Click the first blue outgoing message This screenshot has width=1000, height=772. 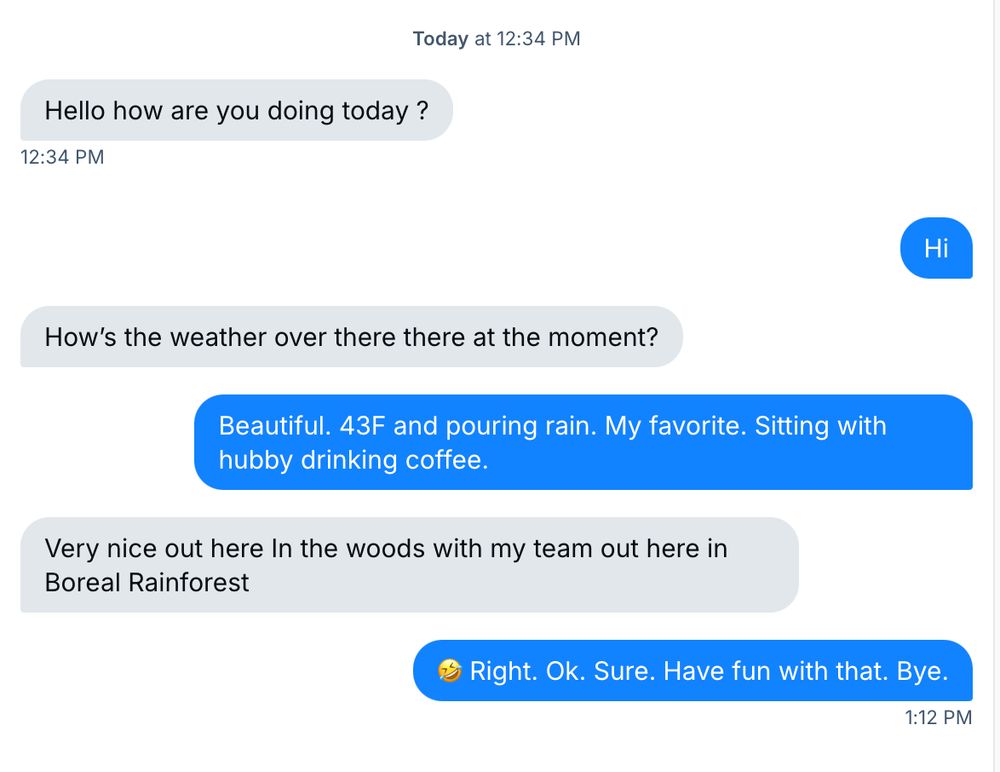pyautogui.click(x=936, y=248)
